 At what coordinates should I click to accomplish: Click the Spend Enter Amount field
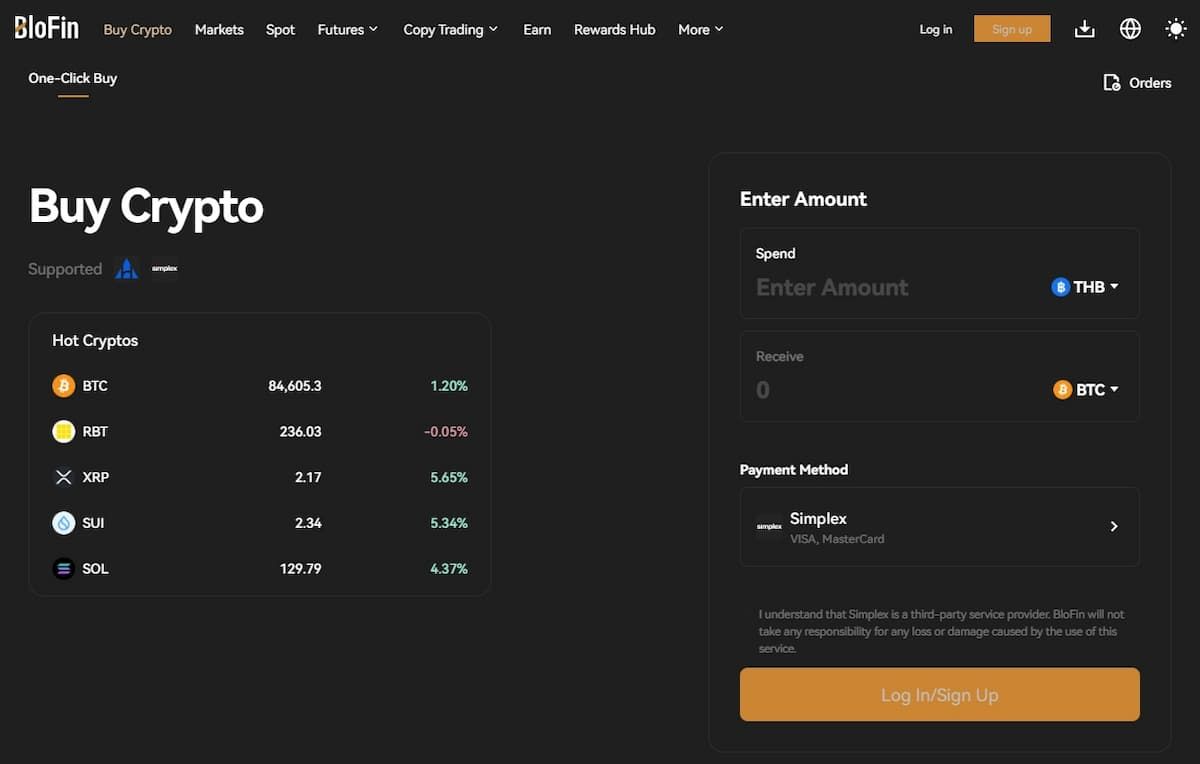point(890,288)
